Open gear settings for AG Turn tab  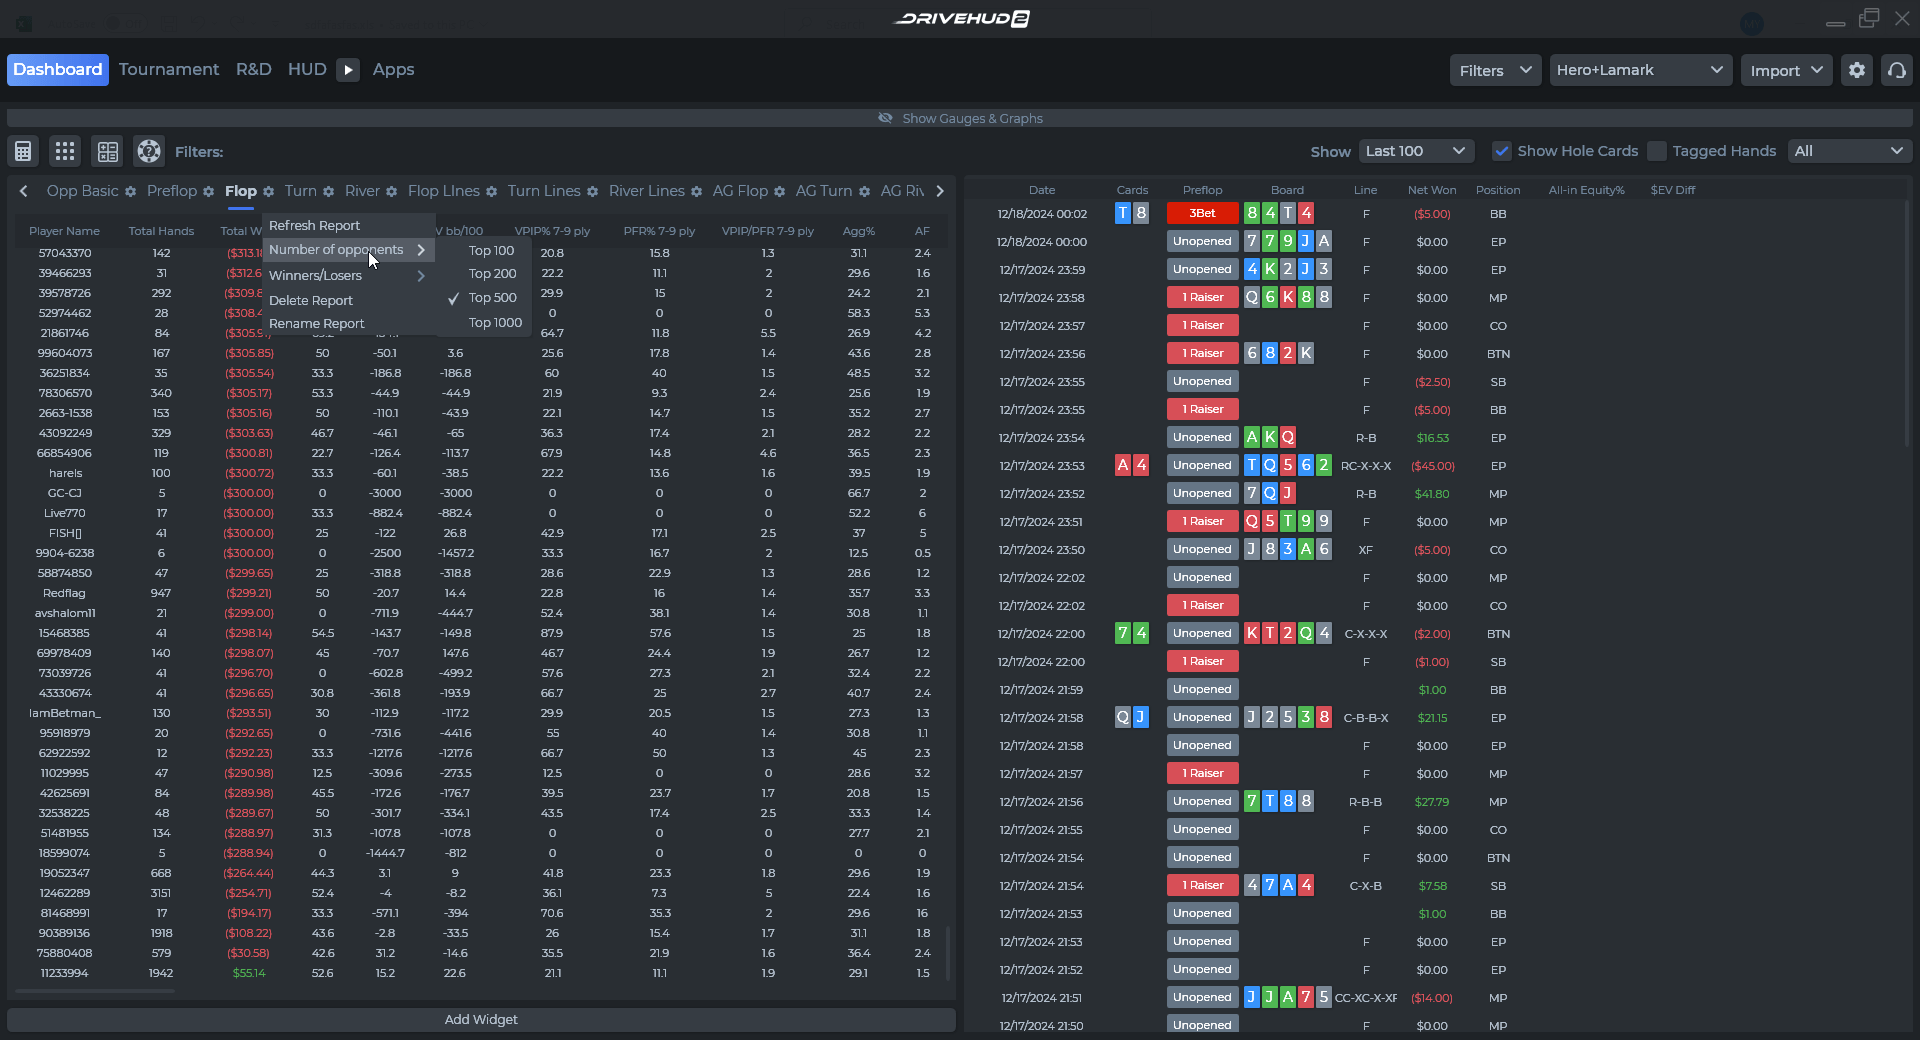point(864,191)
